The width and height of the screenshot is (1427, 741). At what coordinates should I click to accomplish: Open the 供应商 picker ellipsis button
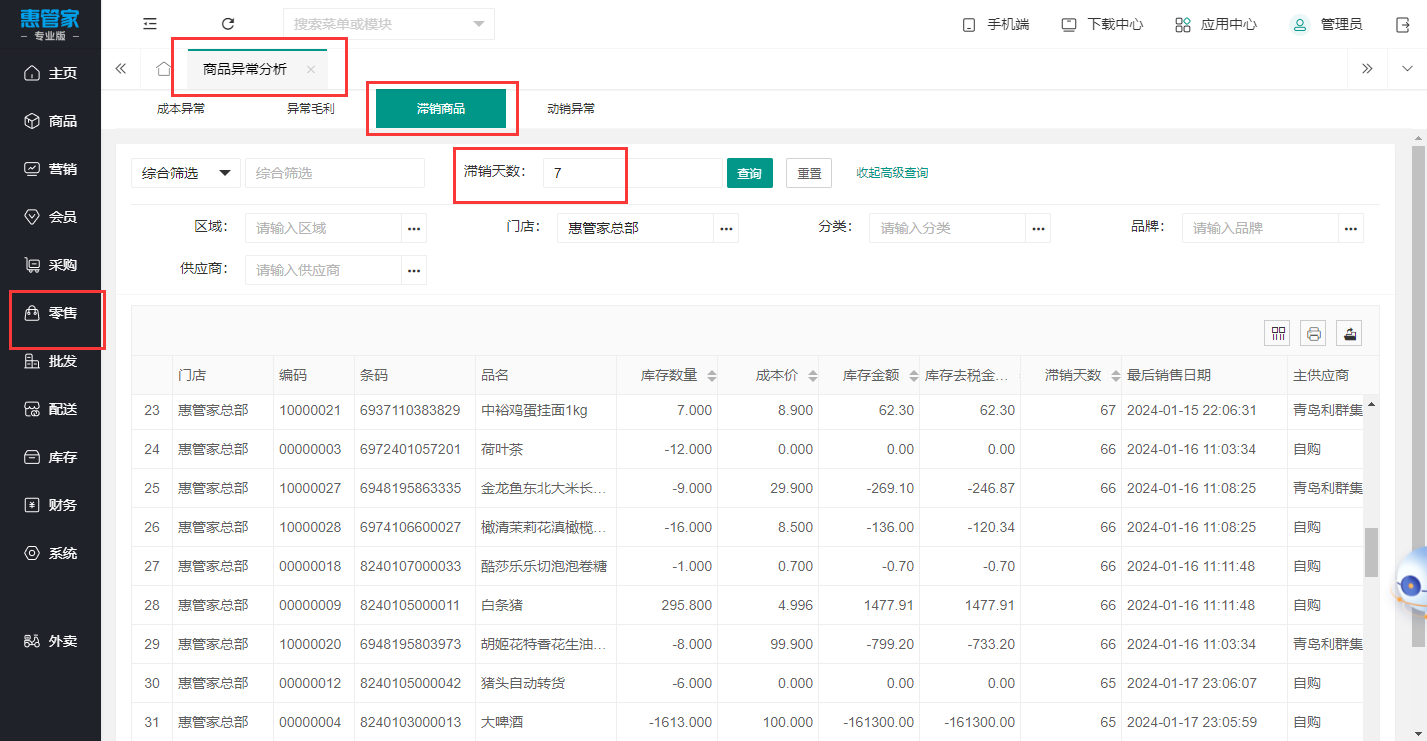pyautogui.click(x=414, y=270)
